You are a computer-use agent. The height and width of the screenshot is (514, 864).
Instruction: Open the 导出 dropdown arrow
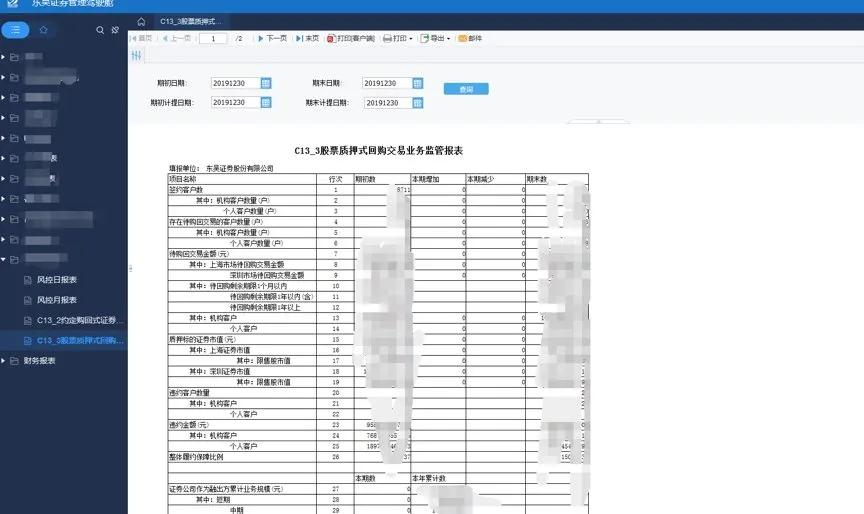449,39
